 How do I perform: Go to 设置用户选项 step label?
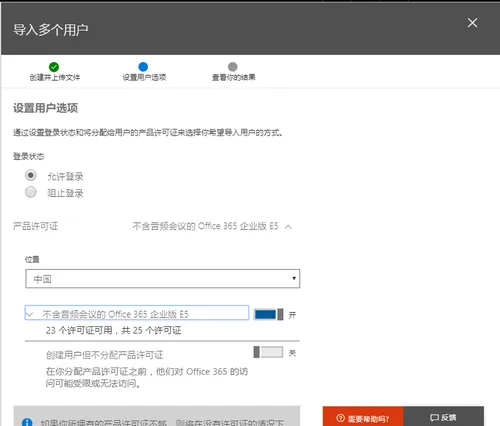(x=144, y=77)
